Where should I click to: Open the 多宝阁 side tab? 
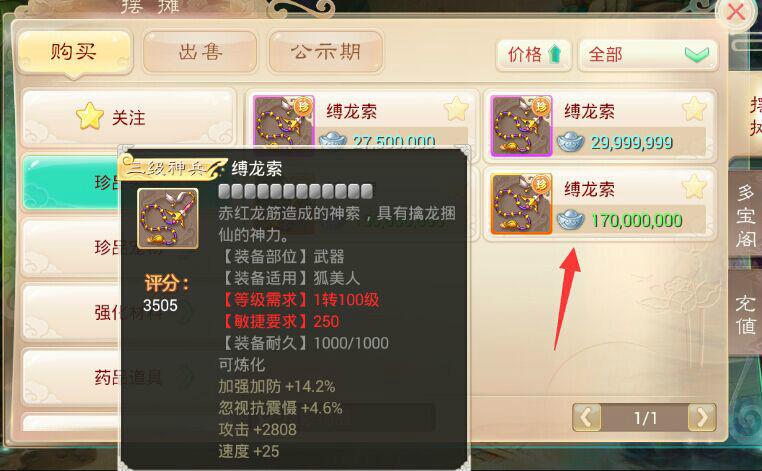coord(745,215)
